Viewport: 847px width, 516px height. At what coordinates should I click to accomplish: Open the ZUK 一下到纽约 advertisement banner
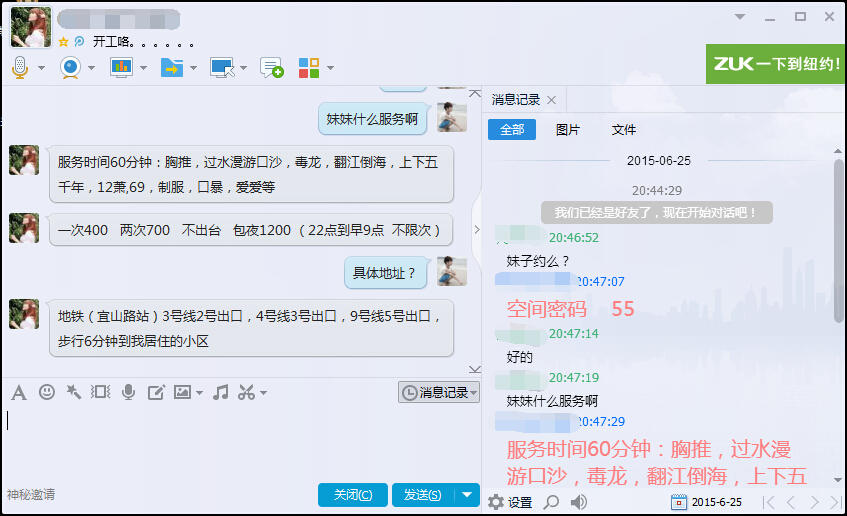pos(775,64)
